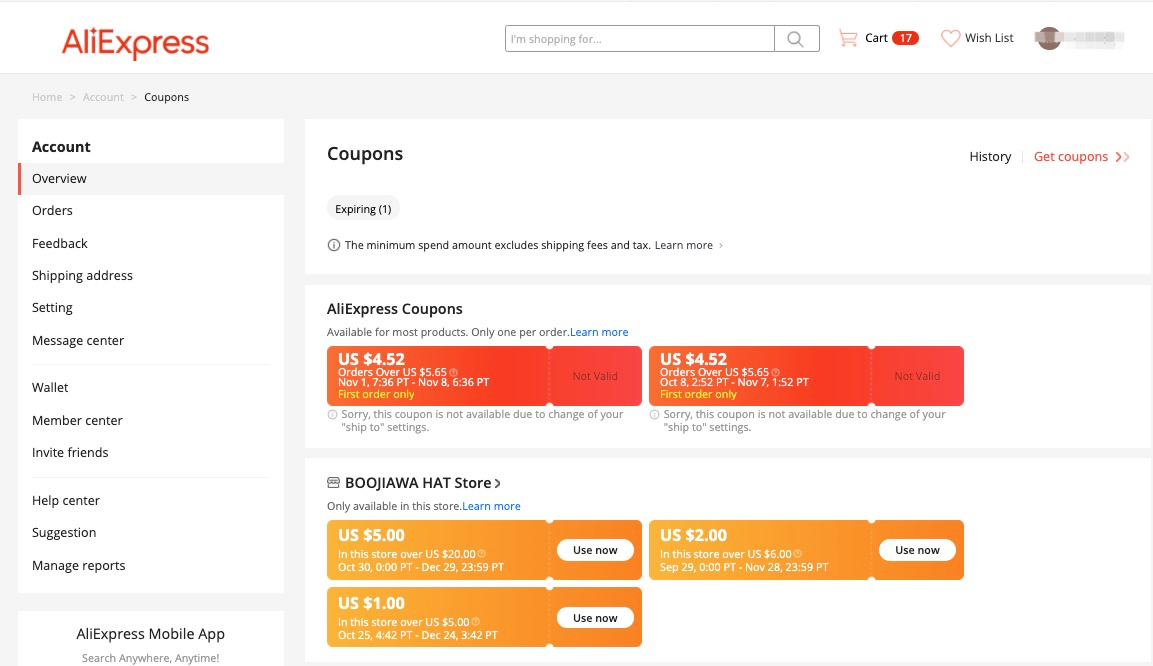The width and height of the screenshot is (1153, 666).
Task: Click the AliExpress logo
Action: tap(135, 43)
